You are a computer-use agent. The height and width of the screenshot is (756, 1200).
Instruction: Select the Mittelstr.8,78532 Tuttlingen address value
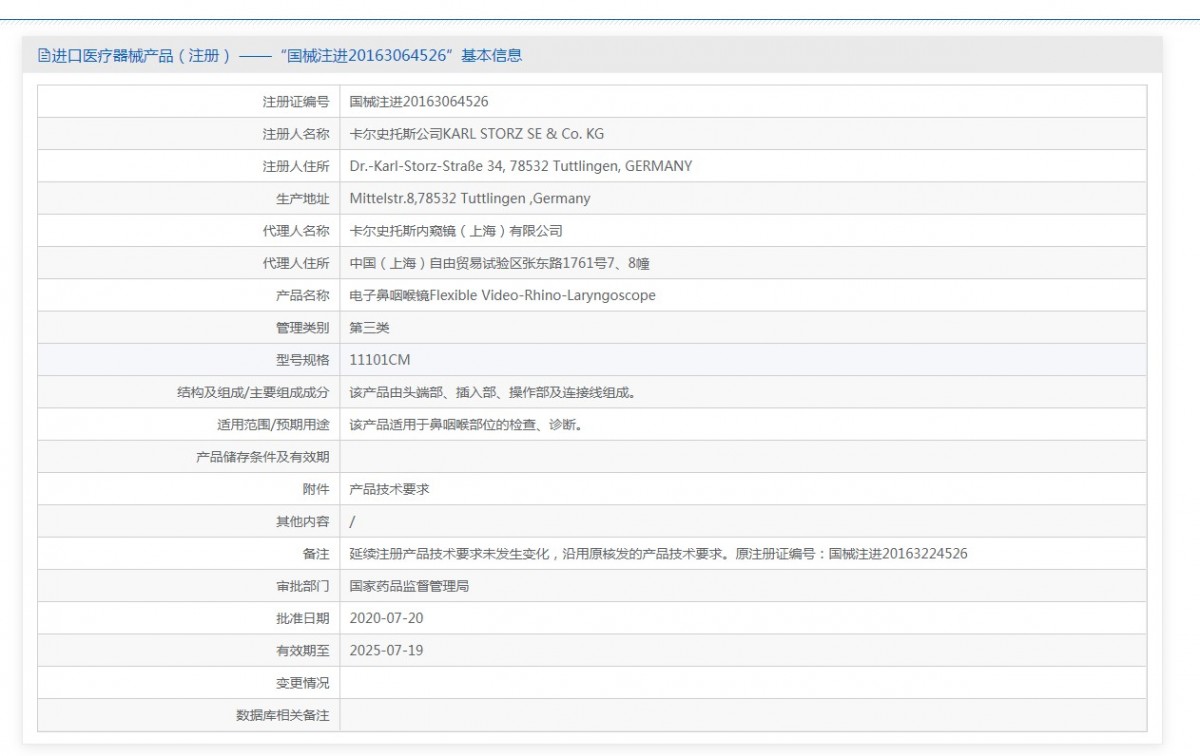coord(469,198)
